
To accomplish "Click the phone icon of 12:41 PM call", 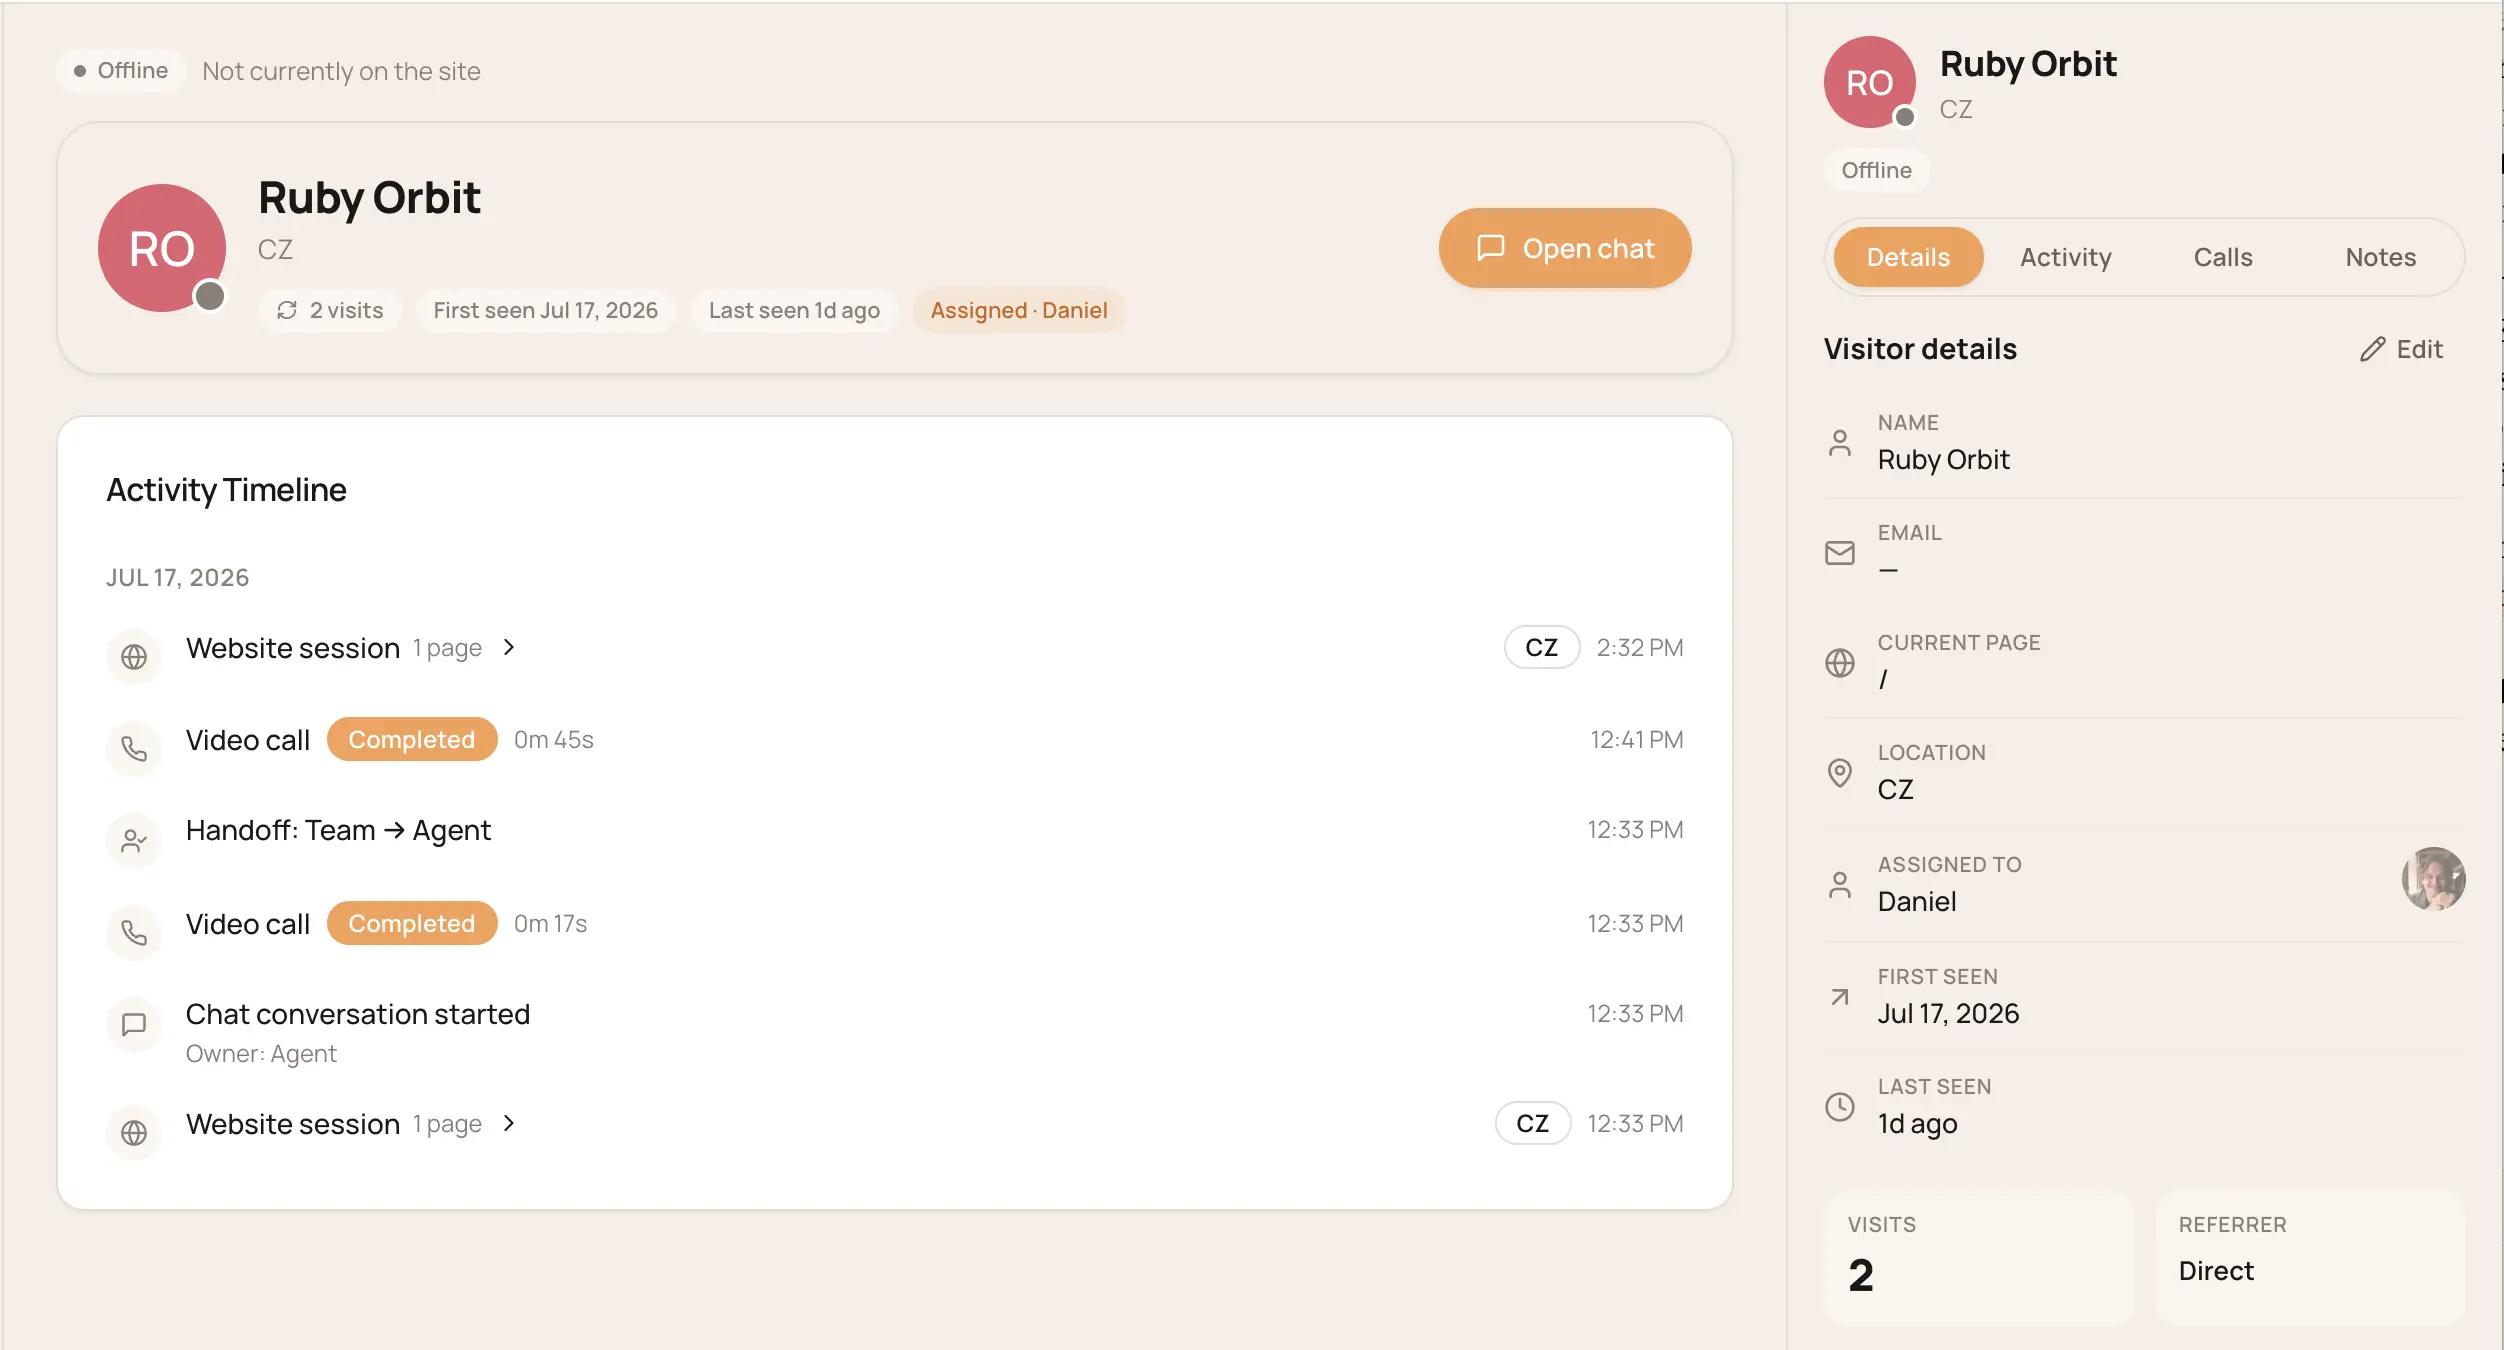I will (x=134, y=748).
